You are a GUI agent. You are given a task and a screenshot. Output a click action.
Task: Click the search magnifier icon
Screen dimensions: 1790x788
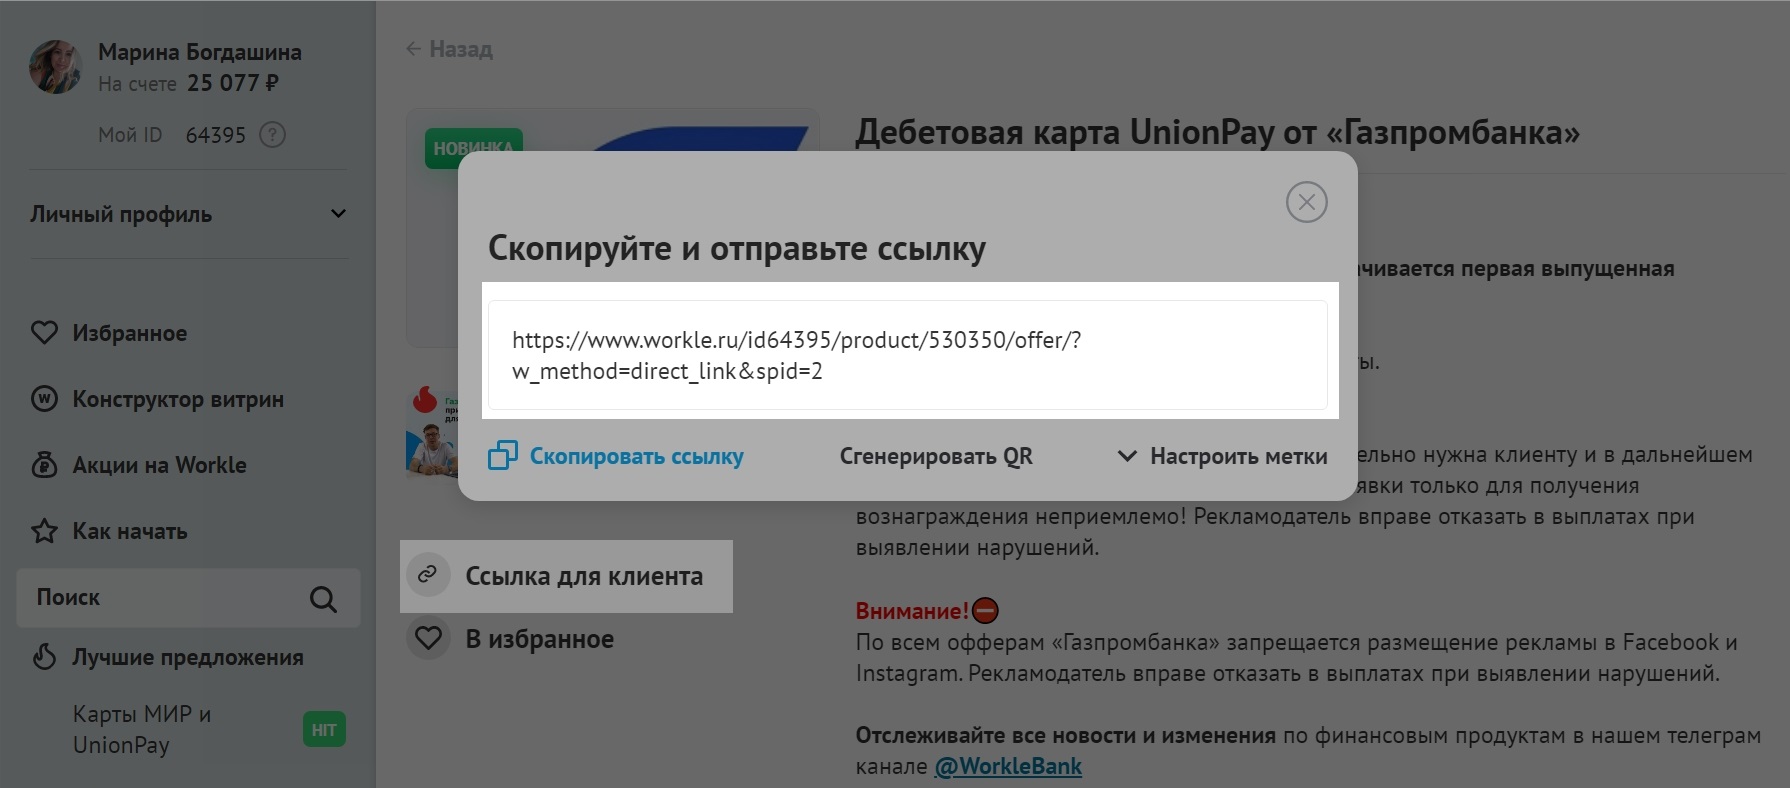[323, 599]
